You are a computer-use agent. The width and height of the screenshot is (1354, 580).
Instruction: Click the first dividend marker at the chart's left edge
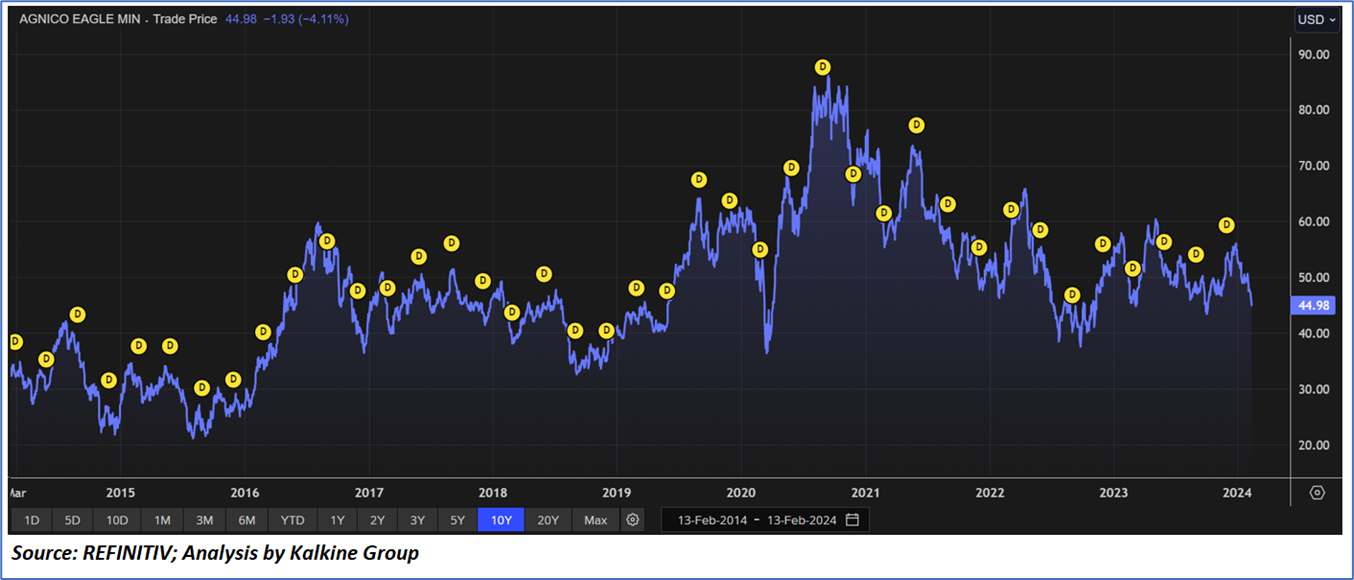15,342
